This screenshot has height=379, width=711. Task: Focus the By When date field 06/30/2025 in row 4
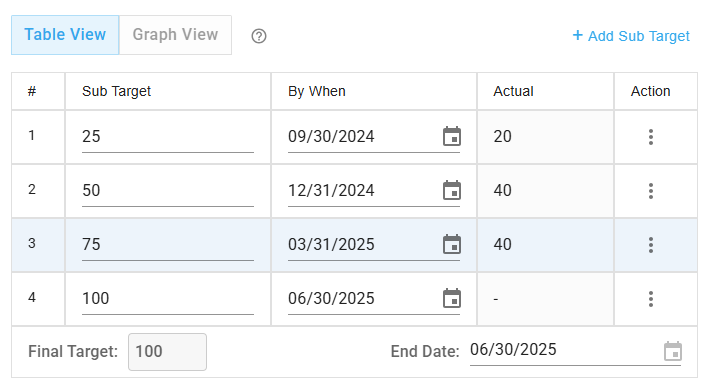tap(364, 298)
